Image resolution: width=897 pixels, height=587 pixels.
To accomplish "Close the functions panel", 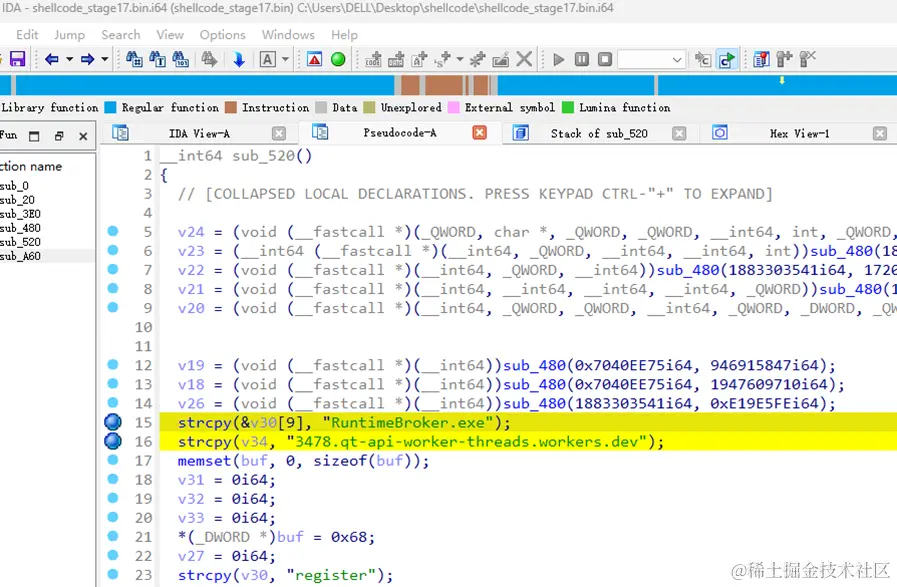I will (x=83, y=136).
